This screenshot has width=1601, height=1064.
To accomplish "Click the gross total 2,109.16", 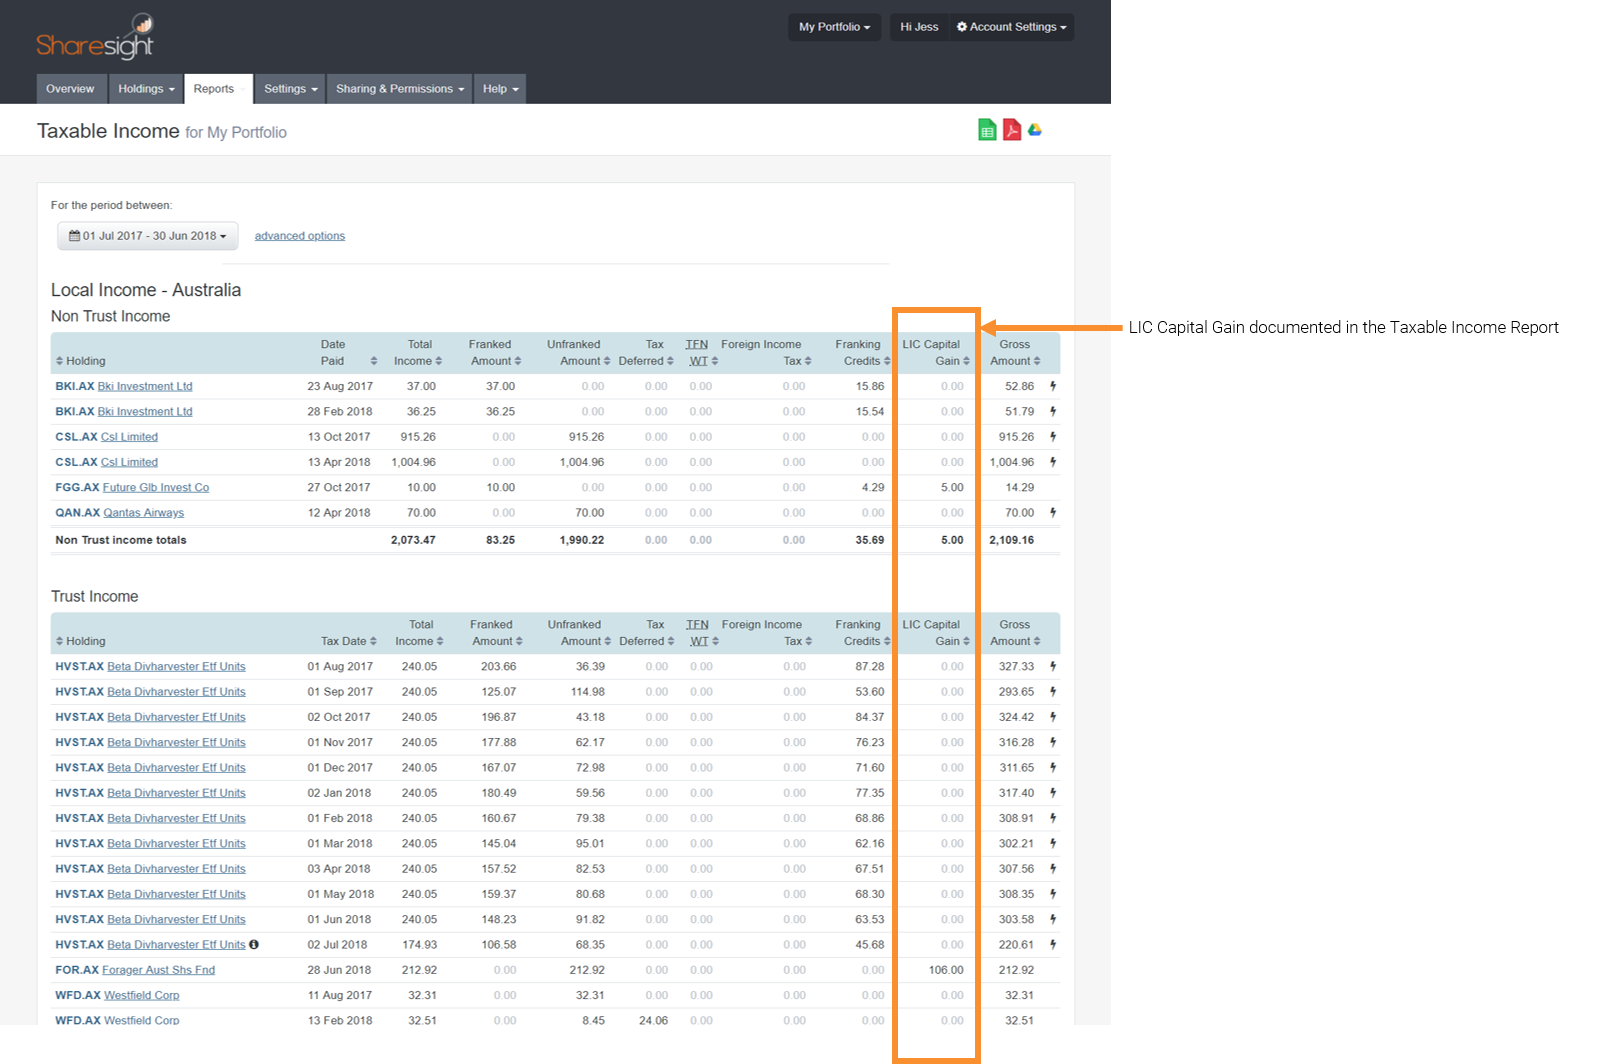I will coord(1012,540).
